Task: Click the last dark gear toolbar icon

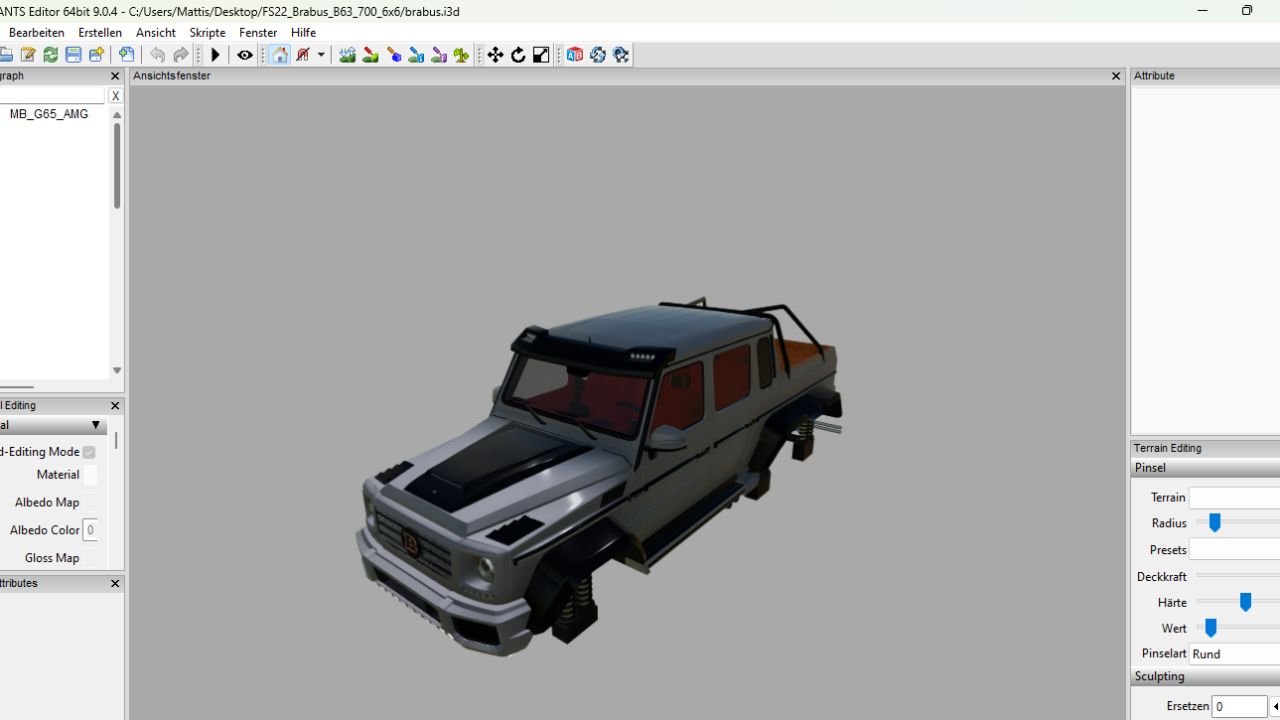Action: [621, 55]
